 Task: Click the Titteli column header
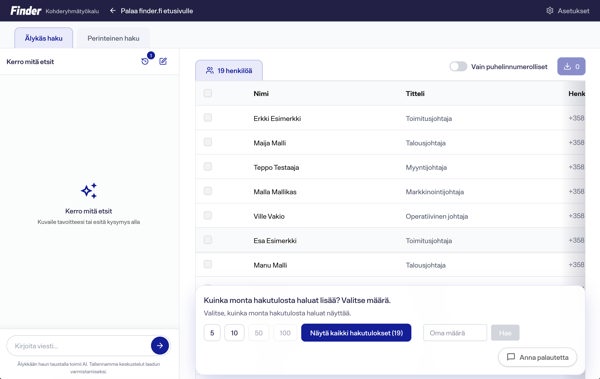point(415,93)
